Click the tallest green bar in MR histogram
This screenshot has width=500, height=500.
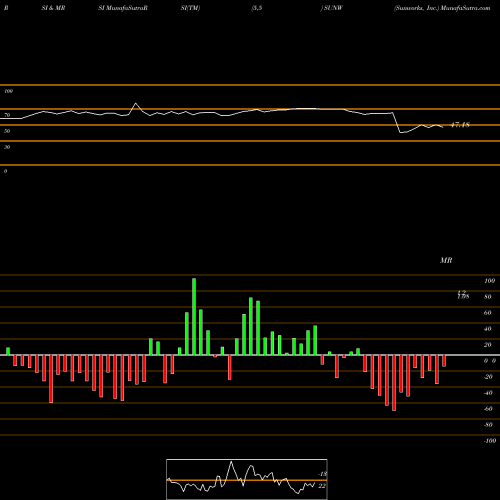[x=194, y=317]
